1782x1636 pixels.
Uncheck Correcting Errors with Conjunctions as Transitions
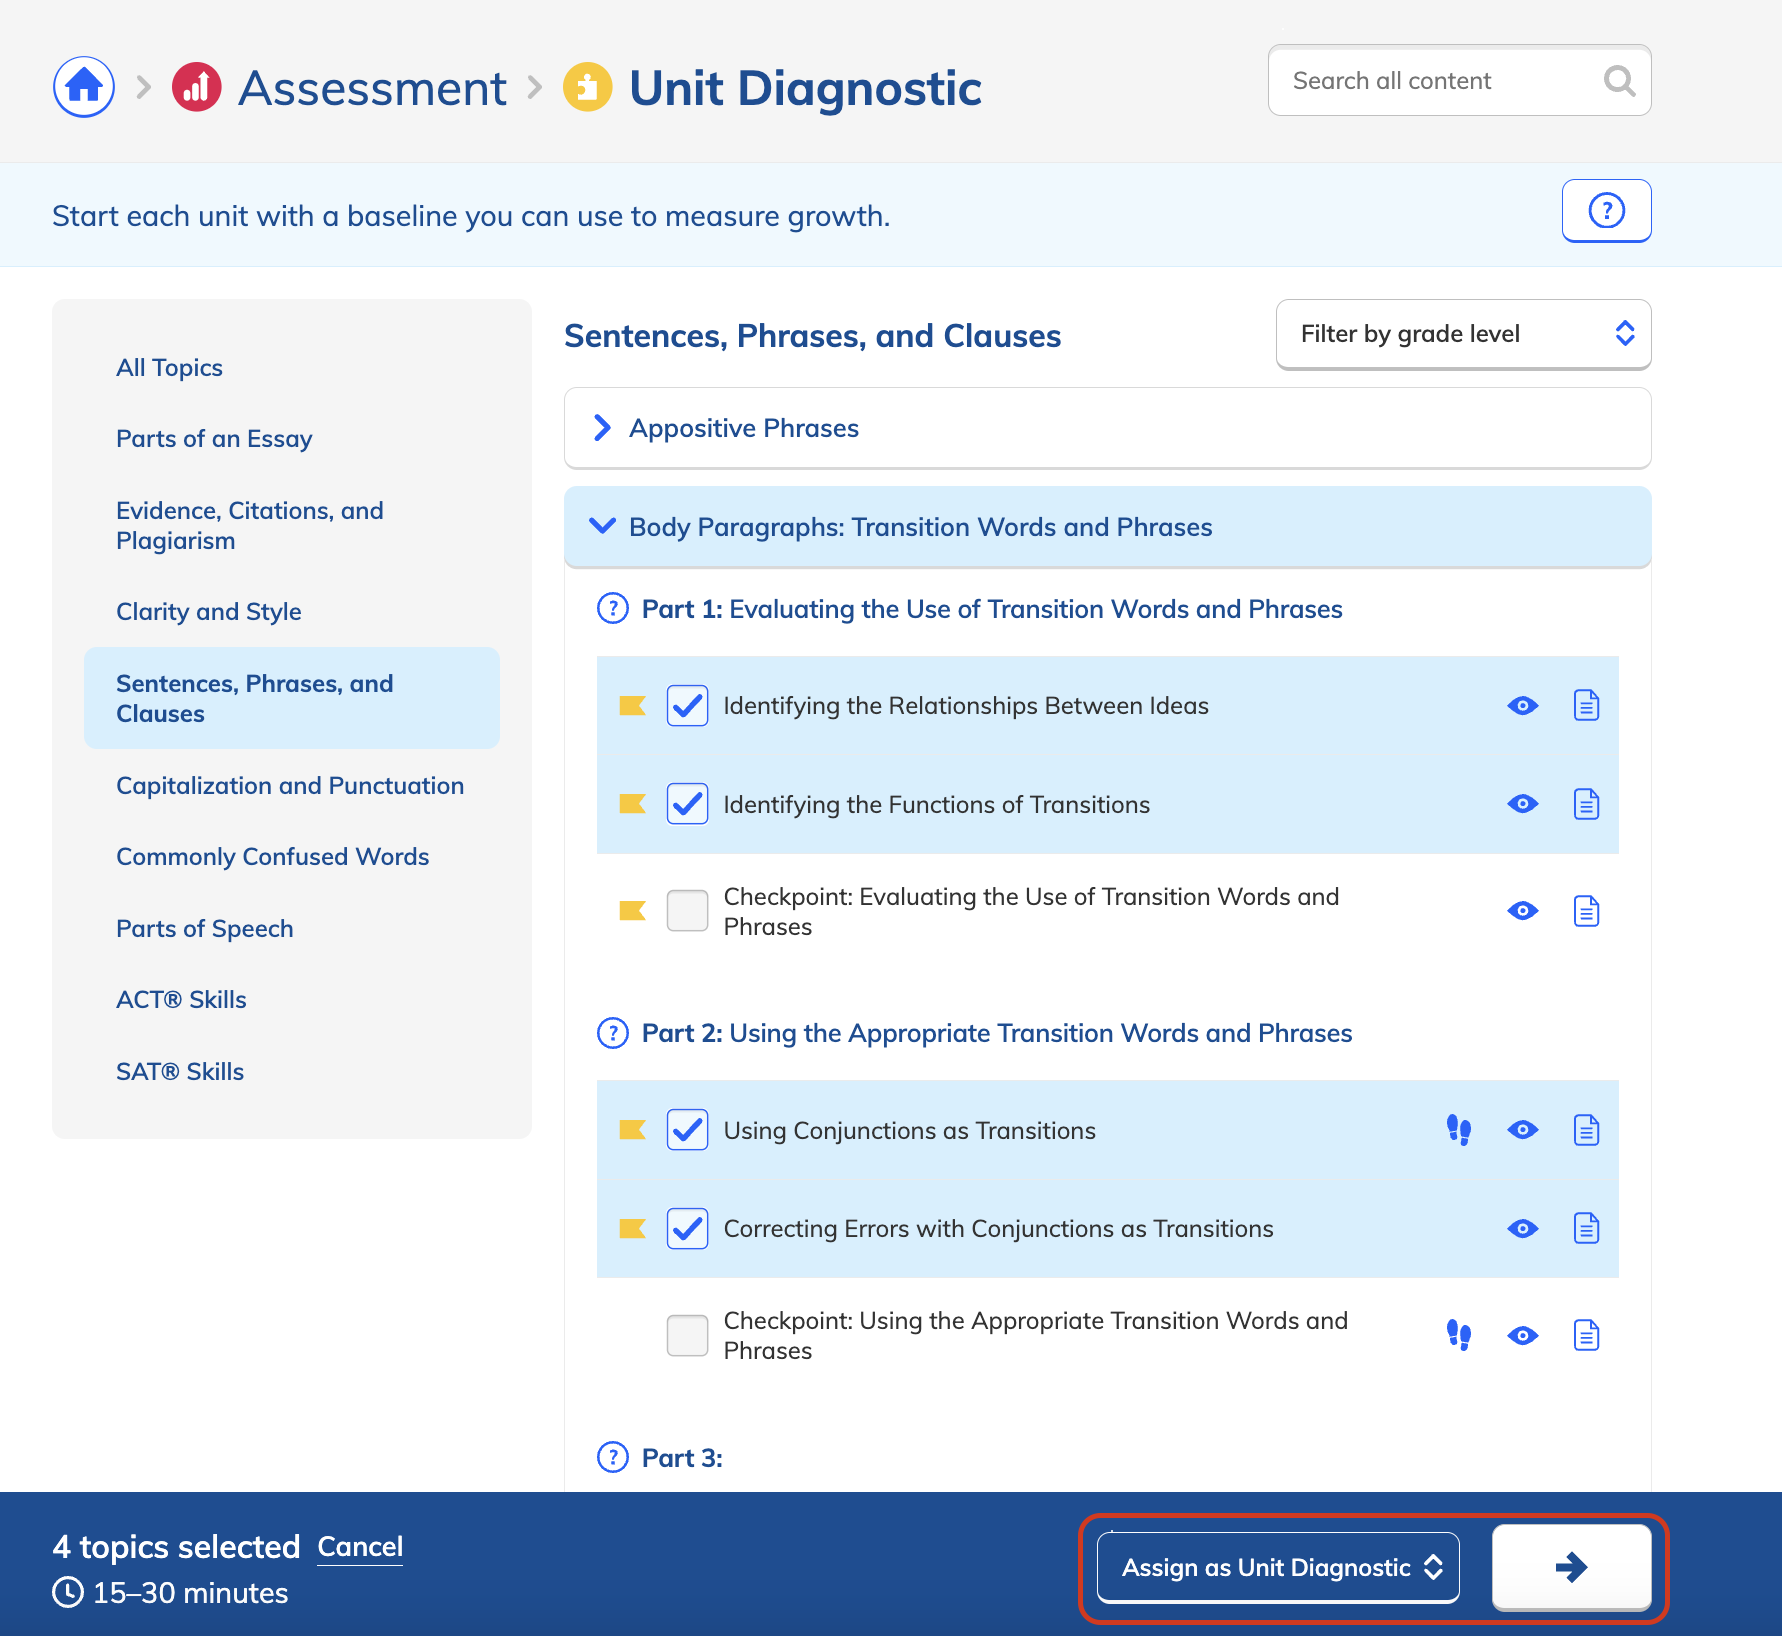tap(688, 1228)
